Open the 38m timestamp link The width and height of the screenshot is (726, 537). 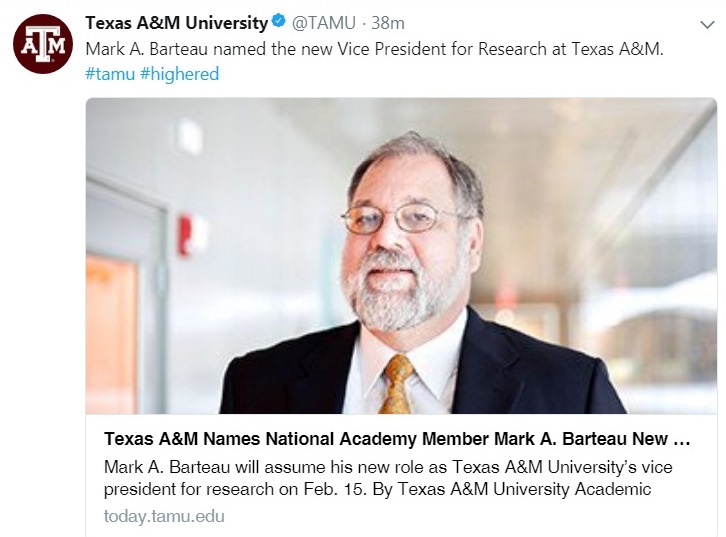click(x=388, y=23)
